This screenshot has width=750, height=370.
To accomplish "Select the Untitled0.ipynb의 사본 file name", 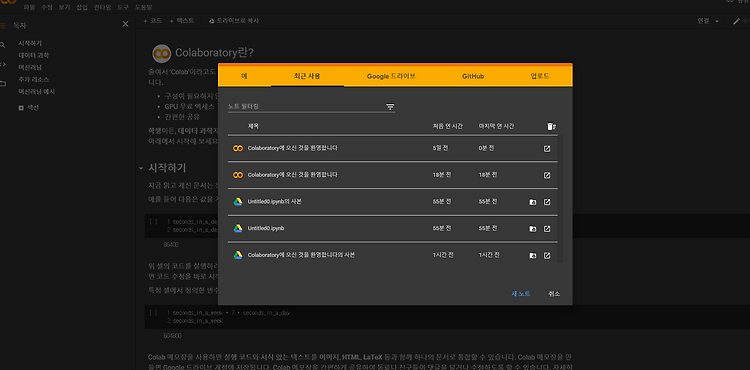I will (x=275, y=202).
